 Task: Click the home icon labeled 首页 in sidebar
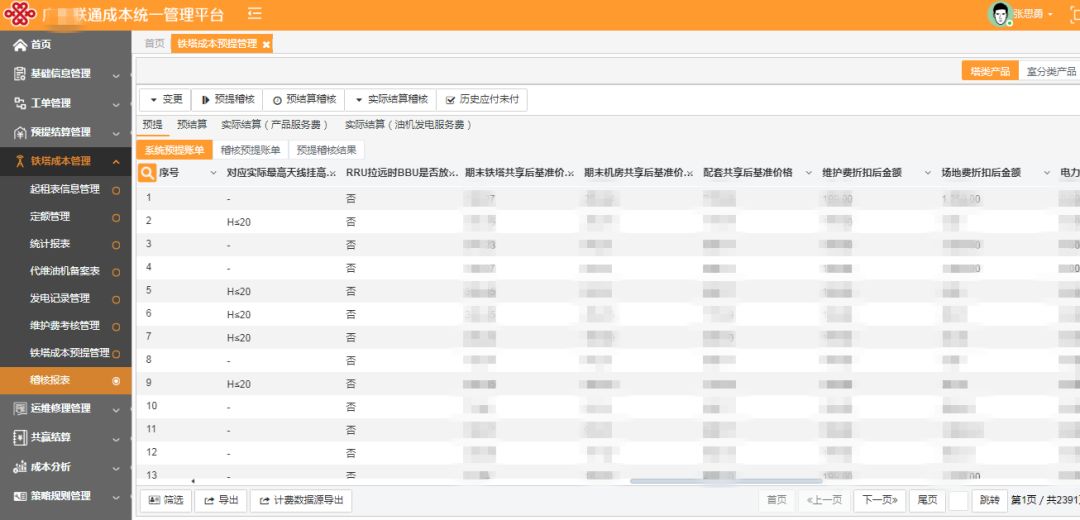[20, 45]
